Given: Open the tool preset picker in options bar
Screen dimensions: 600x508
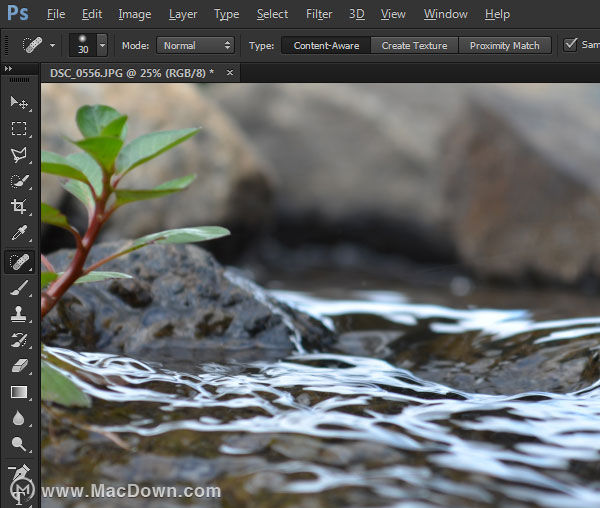Looking at the screenshot, I should tap(52, 46).
